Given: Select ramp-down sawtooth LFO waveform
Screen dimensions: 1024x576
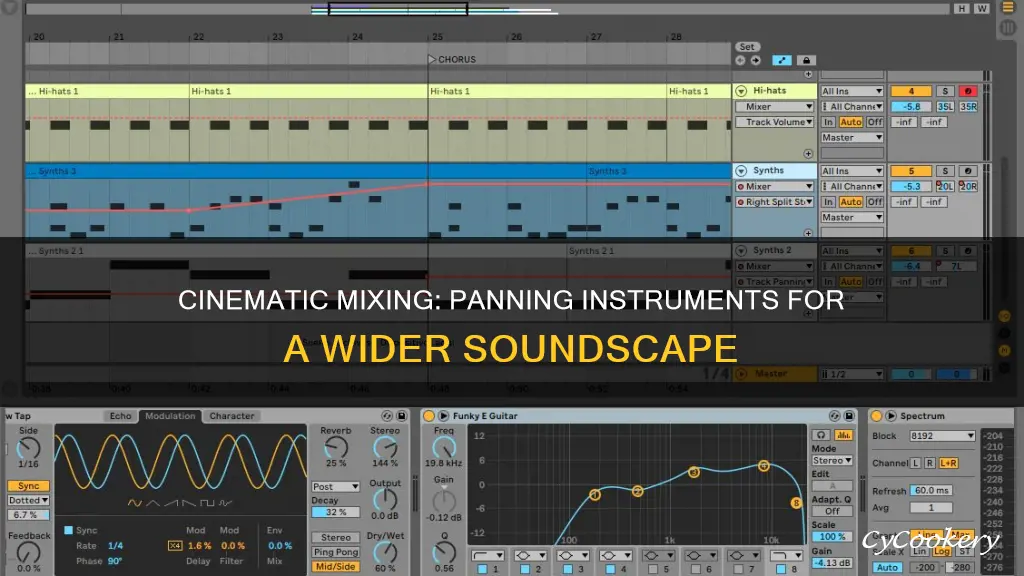Looking at the screenshot, I should [x=189, y=503].
